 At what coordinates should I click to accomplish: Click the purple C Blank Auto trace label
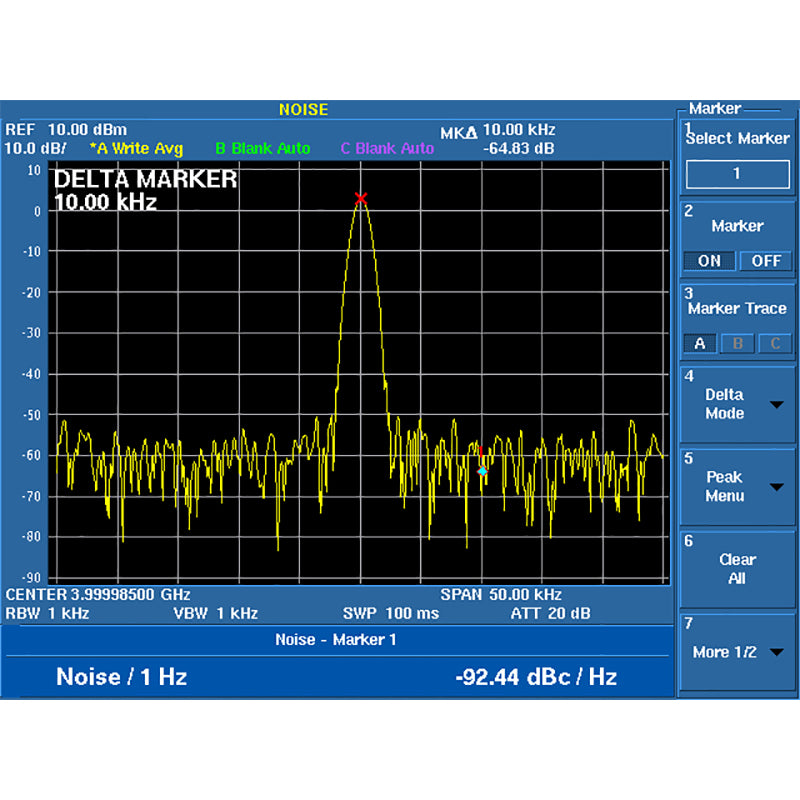387,149
